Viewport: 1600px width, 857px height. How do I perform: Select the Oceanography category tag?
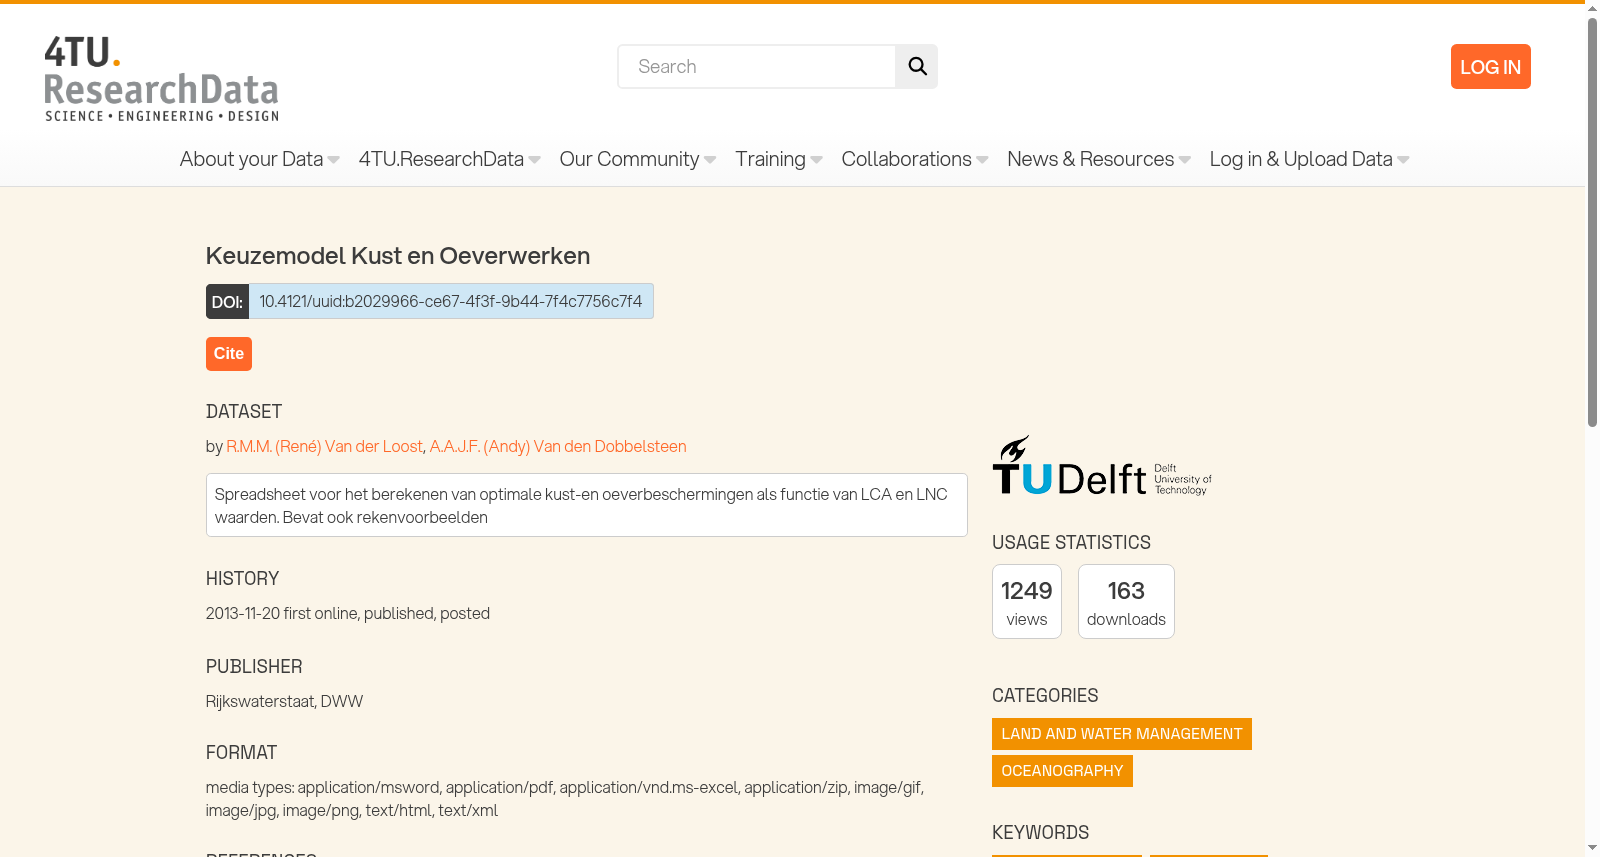1062,771
